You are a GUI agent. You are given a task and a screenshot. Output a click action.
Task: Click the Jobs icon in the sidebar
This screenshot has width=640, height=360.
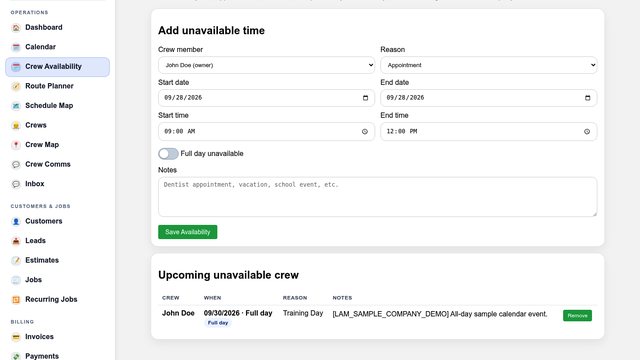pyautogui.click(x=16, y=280)
